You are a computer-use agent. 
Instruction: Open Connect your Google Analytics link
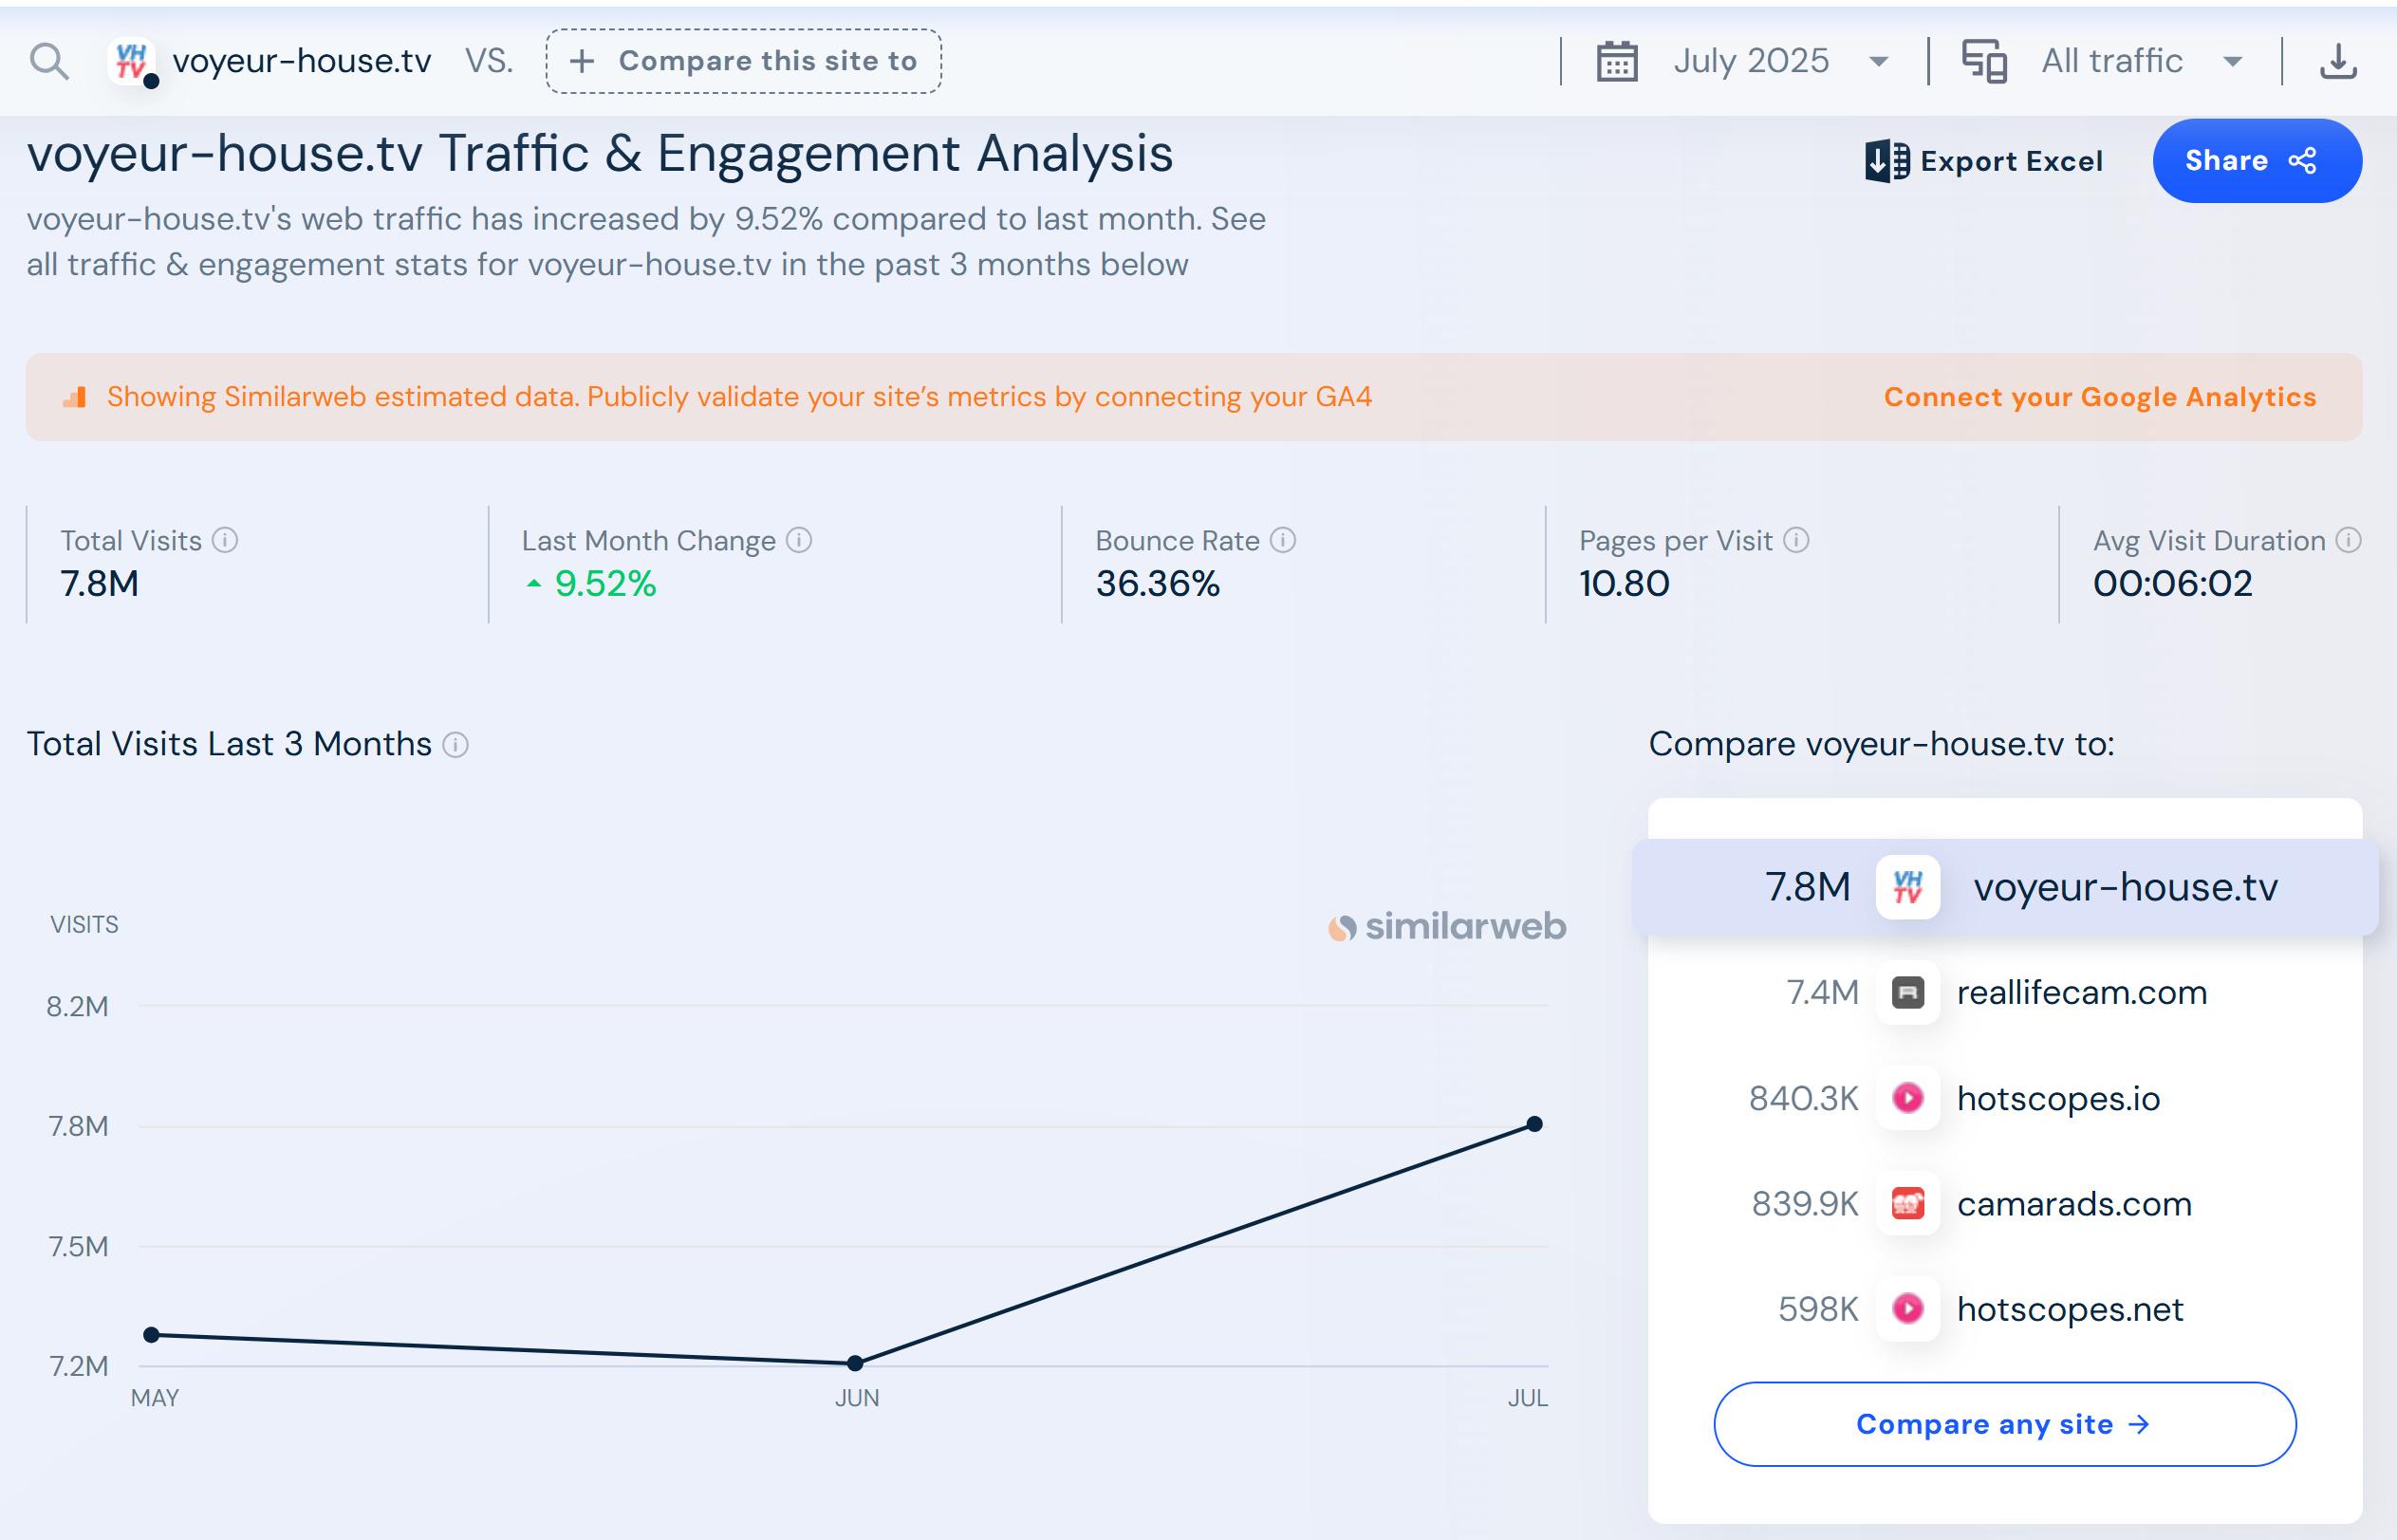coord(2099,398)
